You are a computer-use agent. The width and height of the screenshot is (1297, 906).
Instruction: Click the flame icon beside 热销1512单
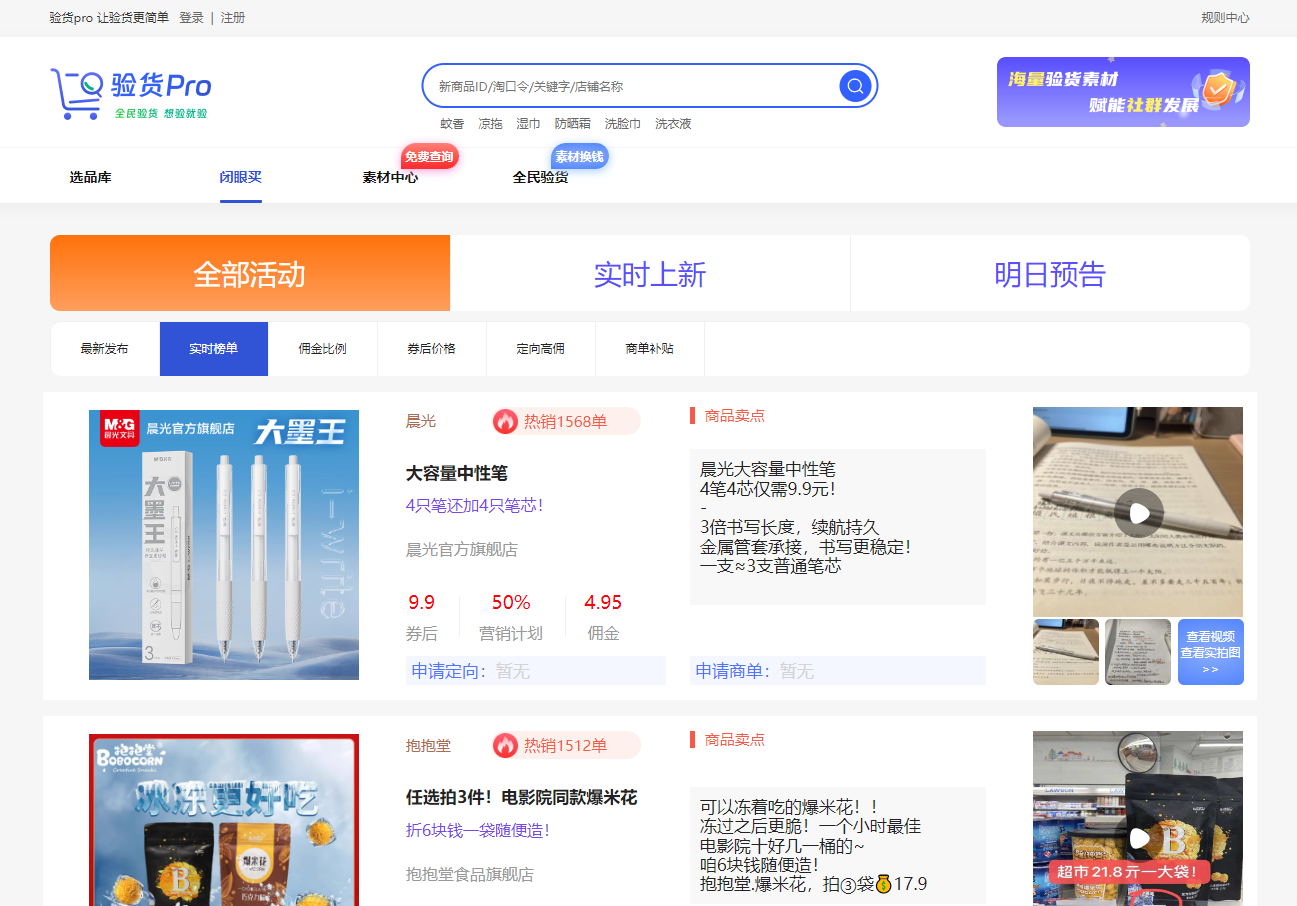pyautogui.click(x=505, y=745)
